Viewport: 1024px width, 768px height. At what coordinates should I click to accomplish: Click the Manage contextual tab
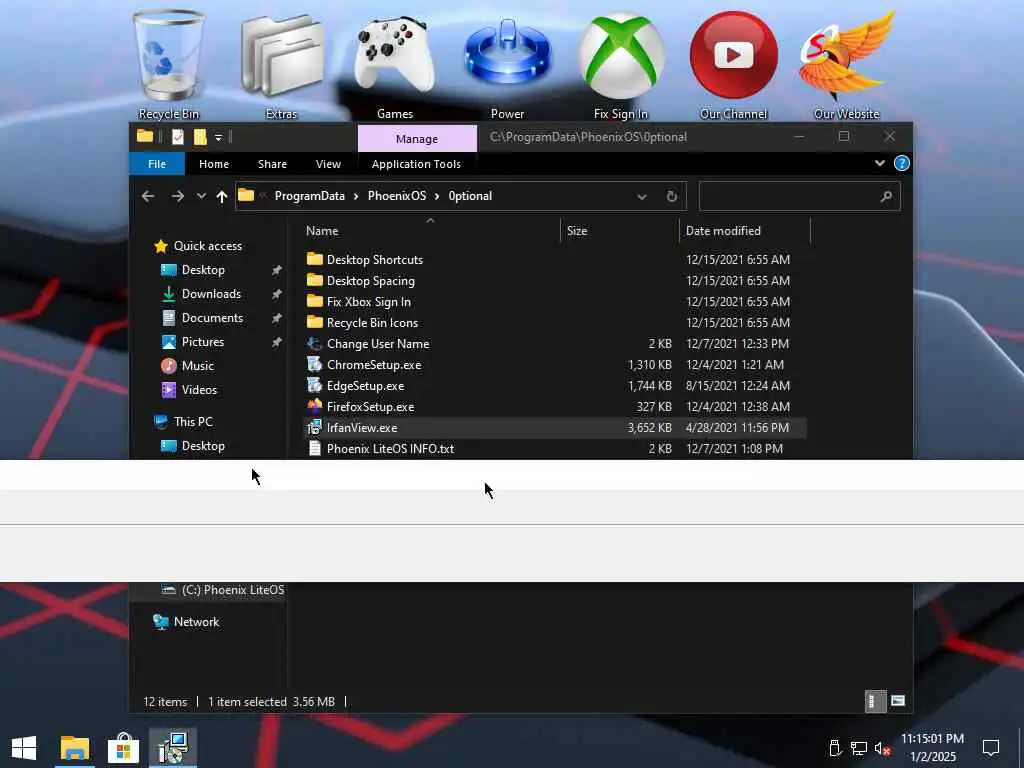coord(417,138)
